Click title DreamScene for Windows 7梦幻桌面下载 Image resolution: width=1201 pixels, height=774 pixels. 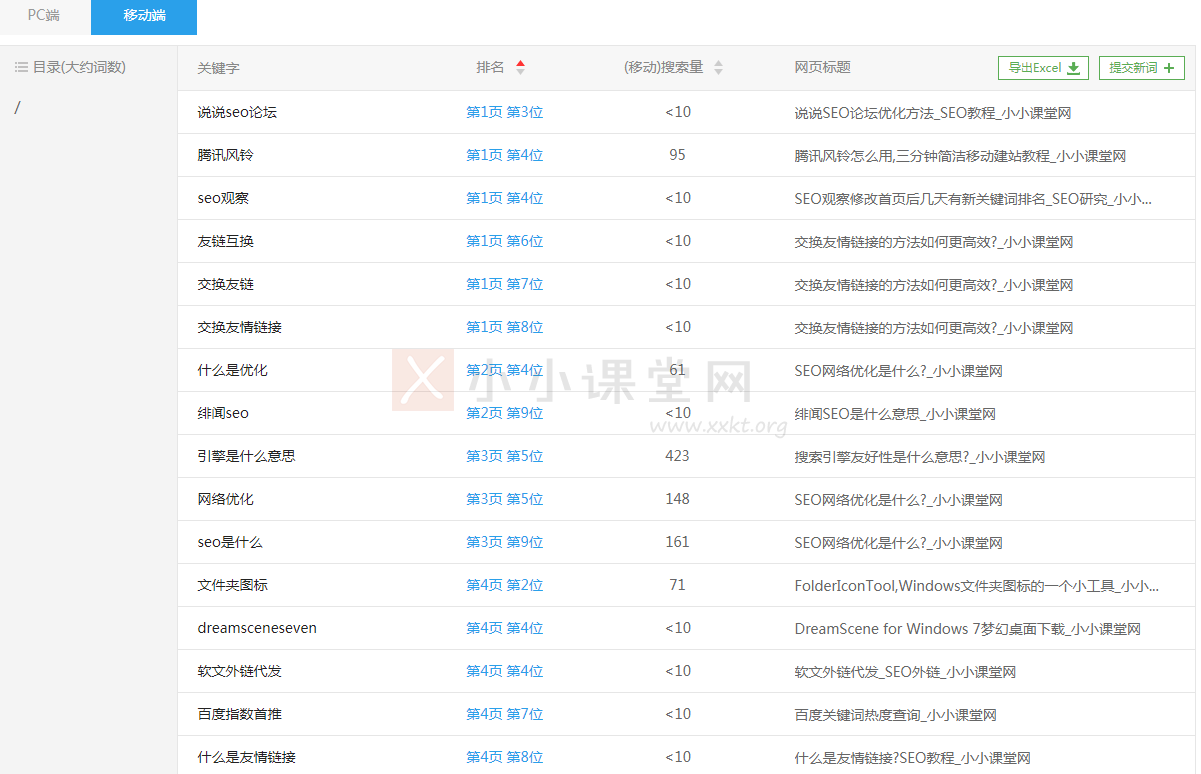pos(967,630)
